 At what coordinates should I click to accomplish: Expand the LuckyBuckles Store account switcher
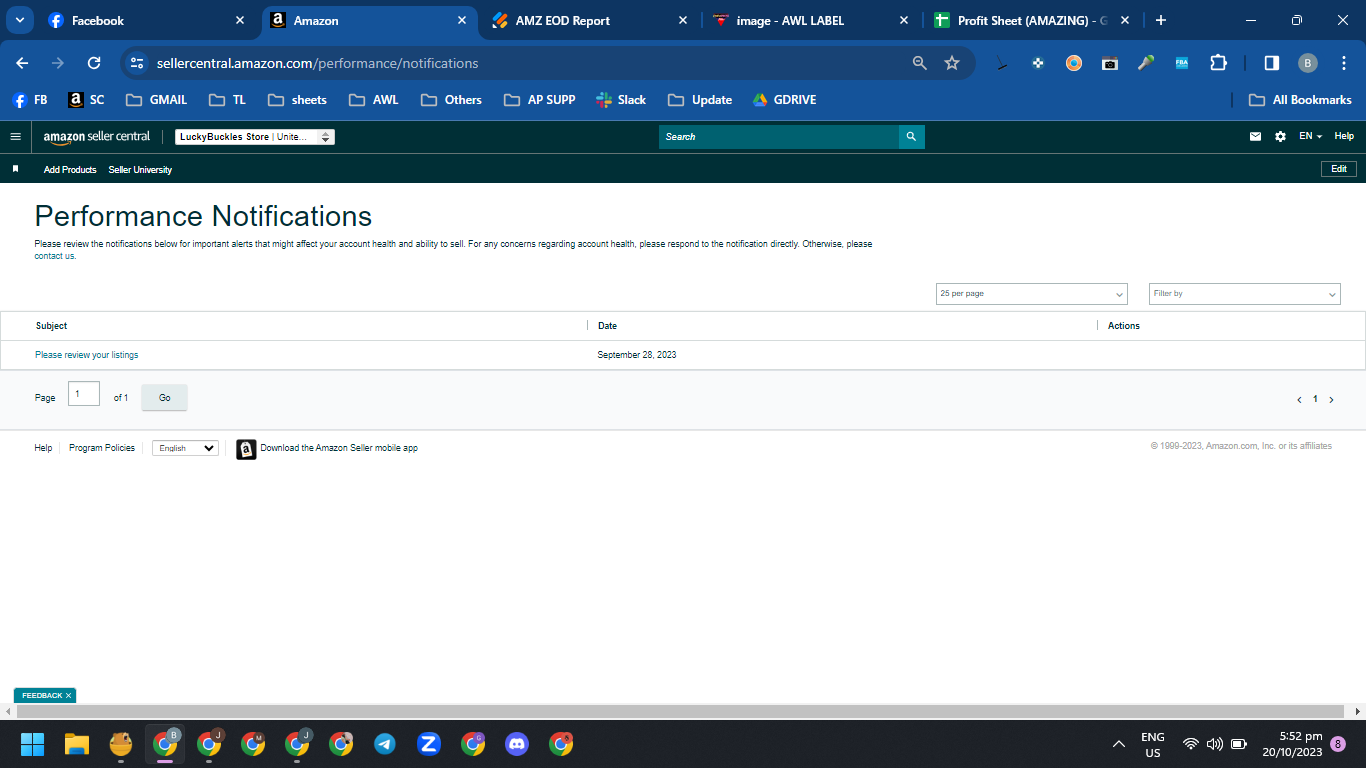(255, 137)
